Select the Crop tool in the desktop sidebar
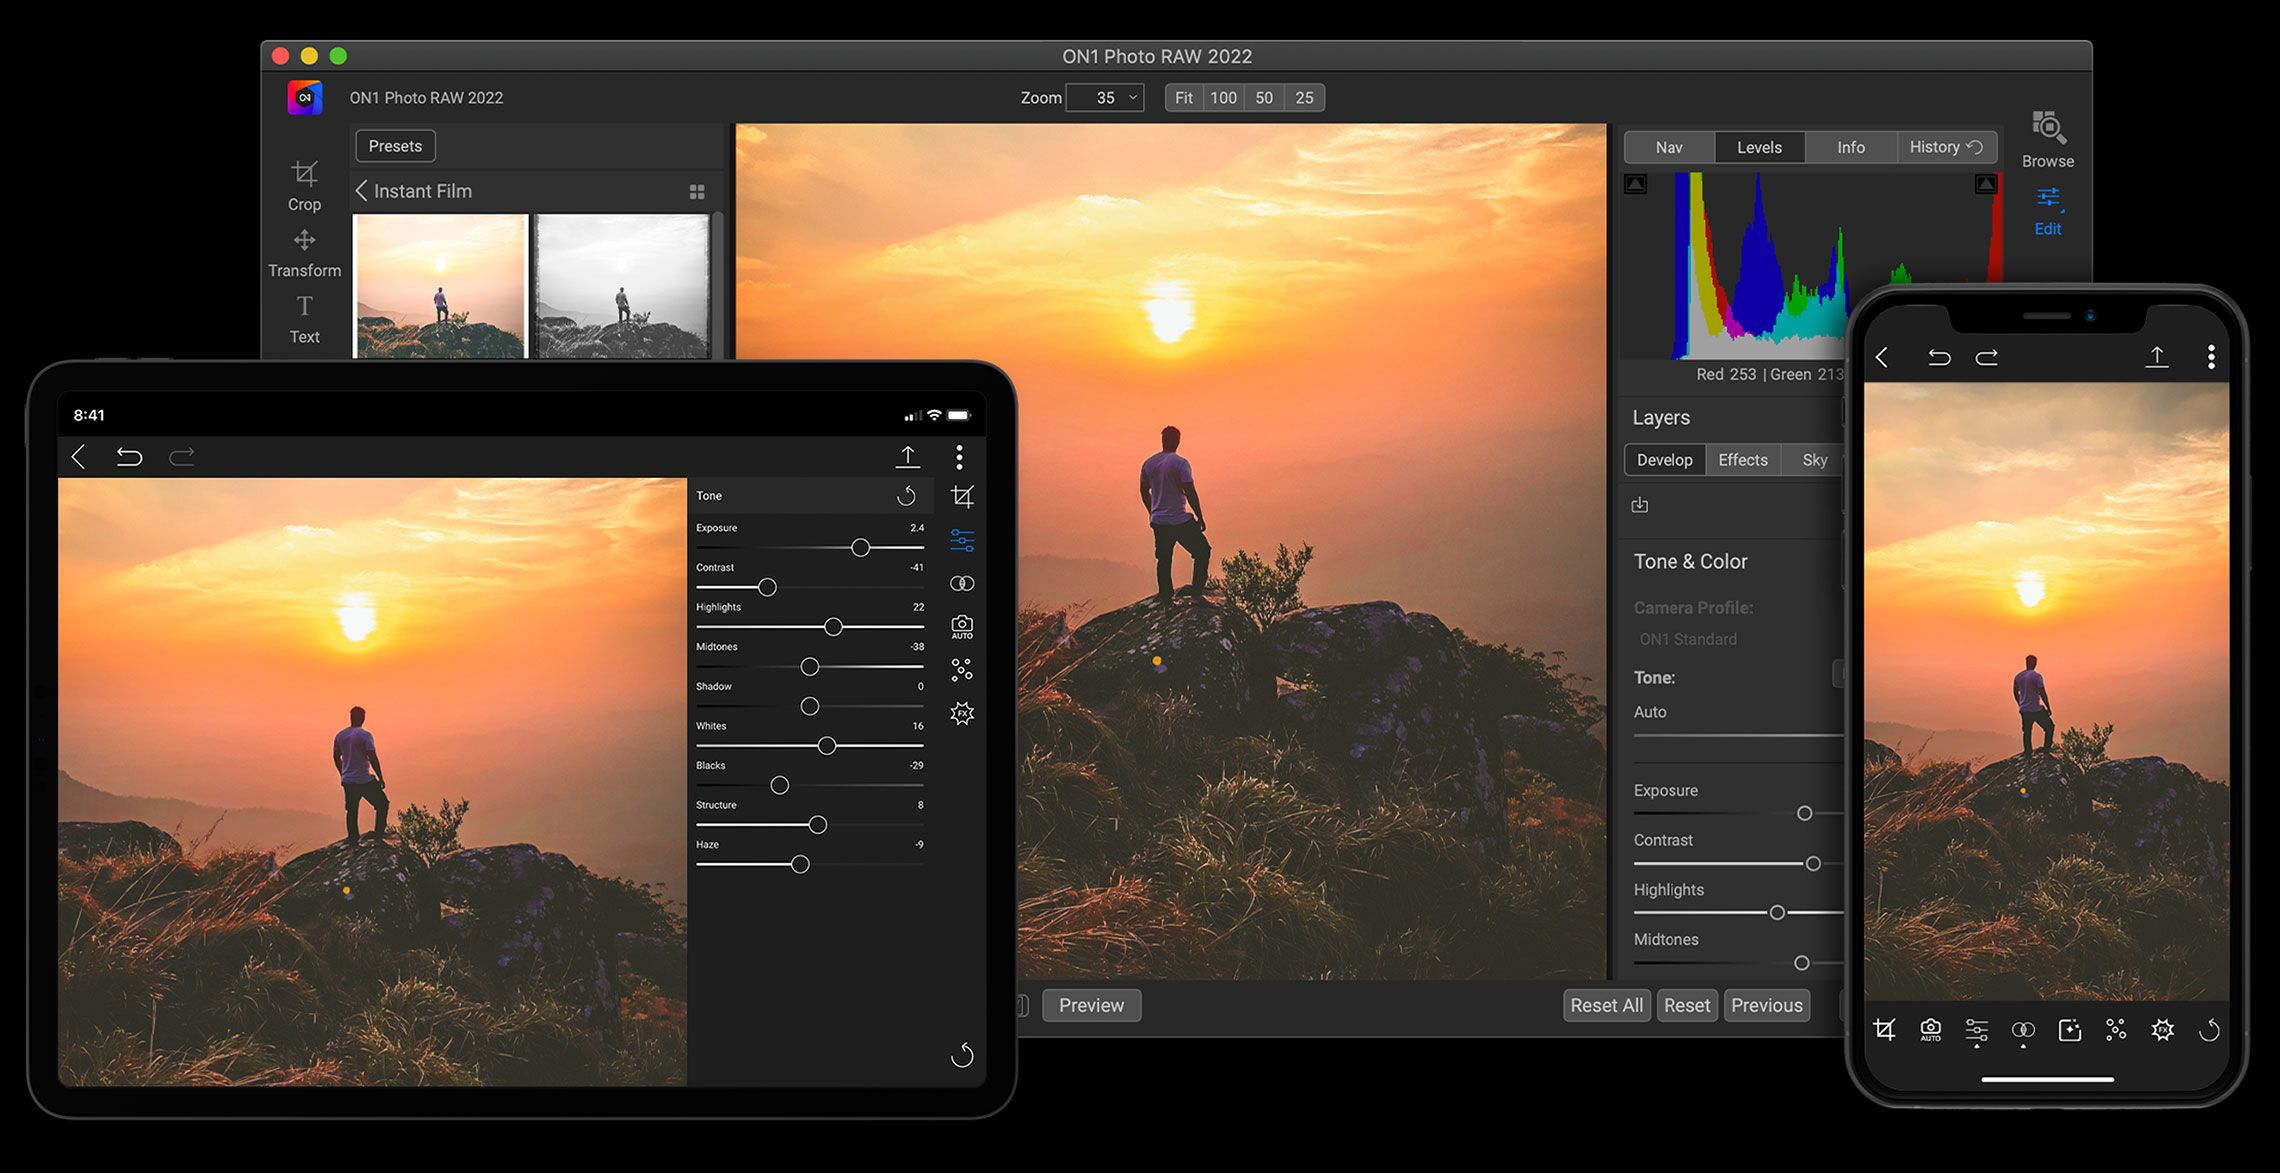Image resolution: width=2280 pixels, height=1173 pixels. click(x=304, y=183)
